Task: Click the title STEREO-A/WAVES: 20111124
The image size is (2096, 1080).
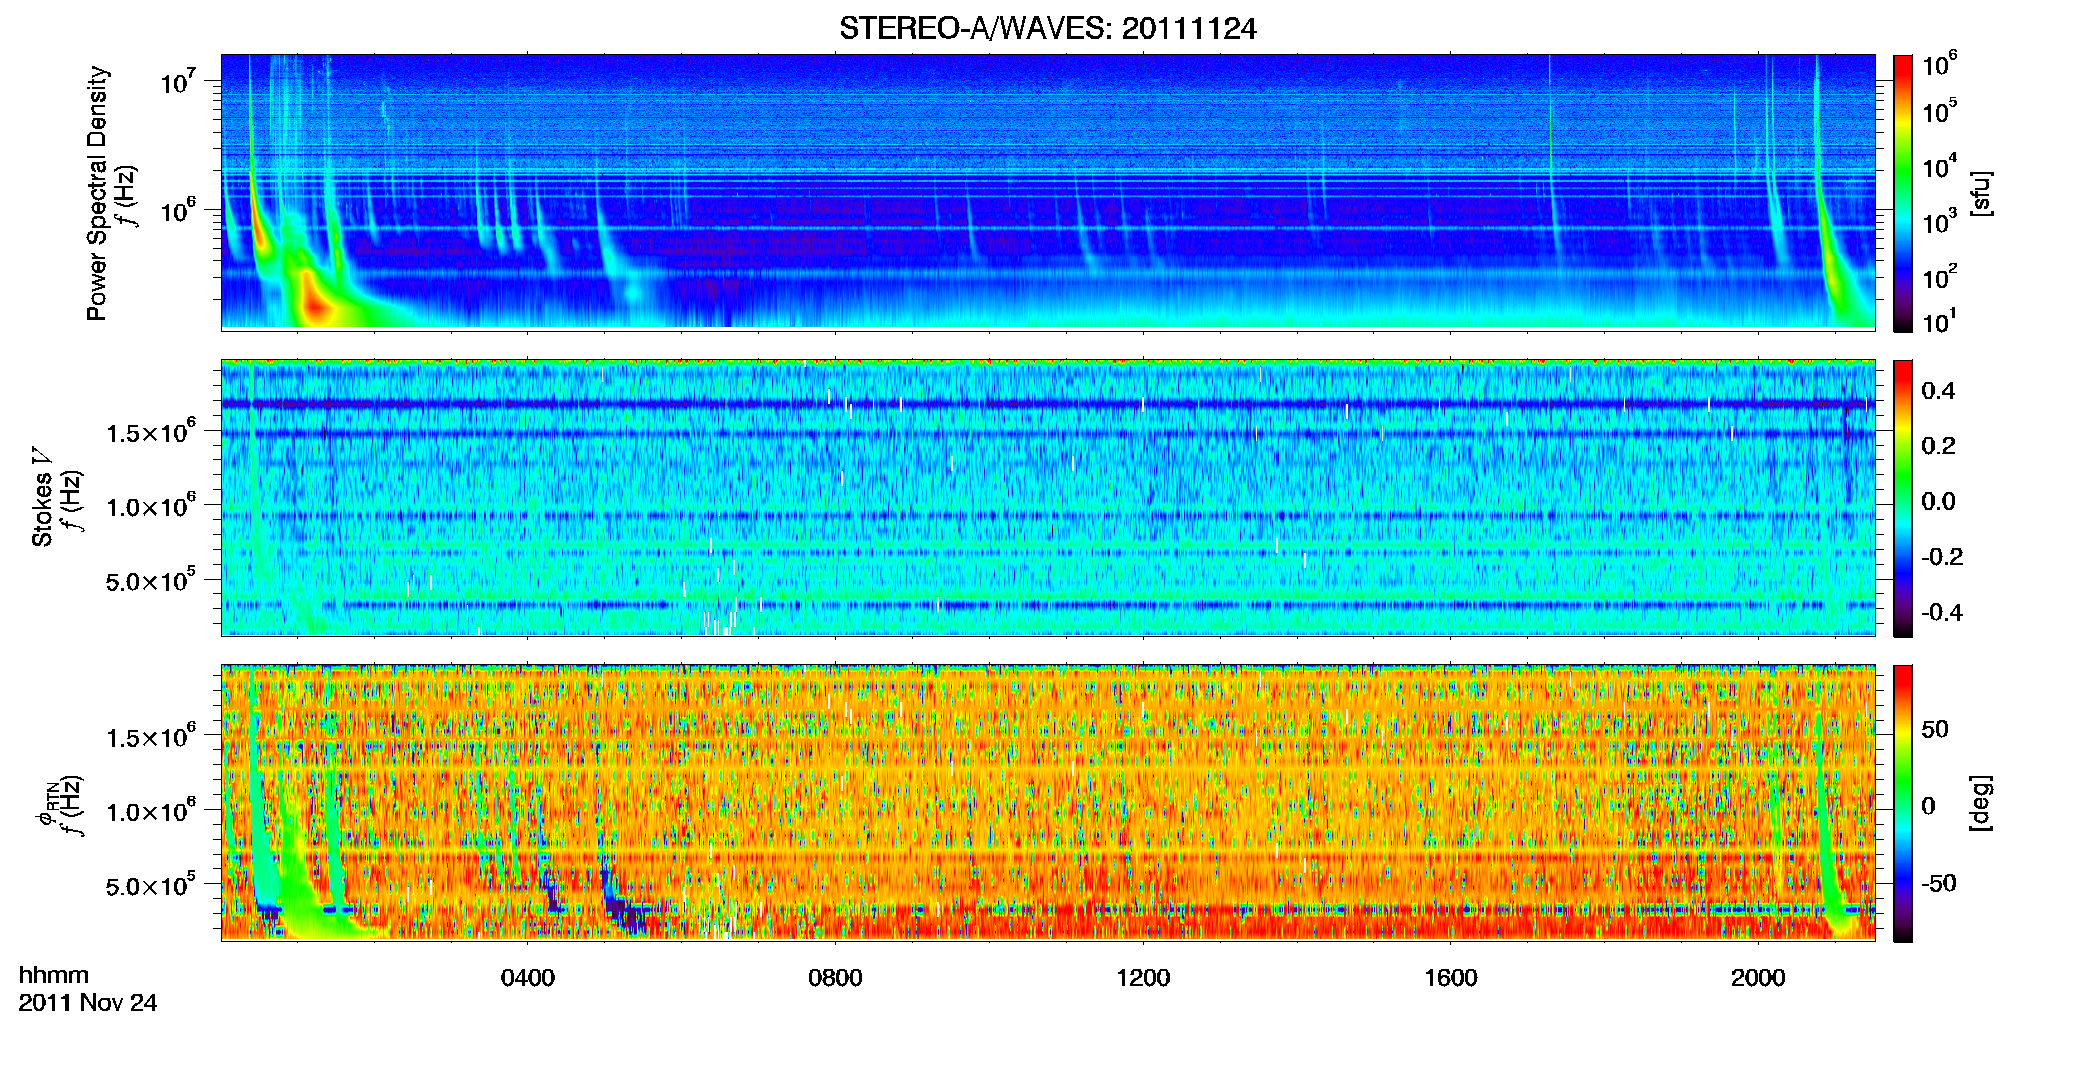Action: tap(1047, 29)
